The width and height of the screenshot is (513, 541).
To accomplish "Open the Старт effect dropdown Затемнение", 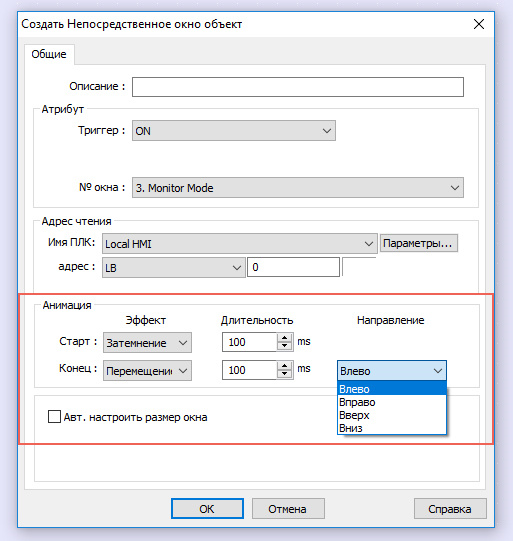I will (x=147, y=343).
